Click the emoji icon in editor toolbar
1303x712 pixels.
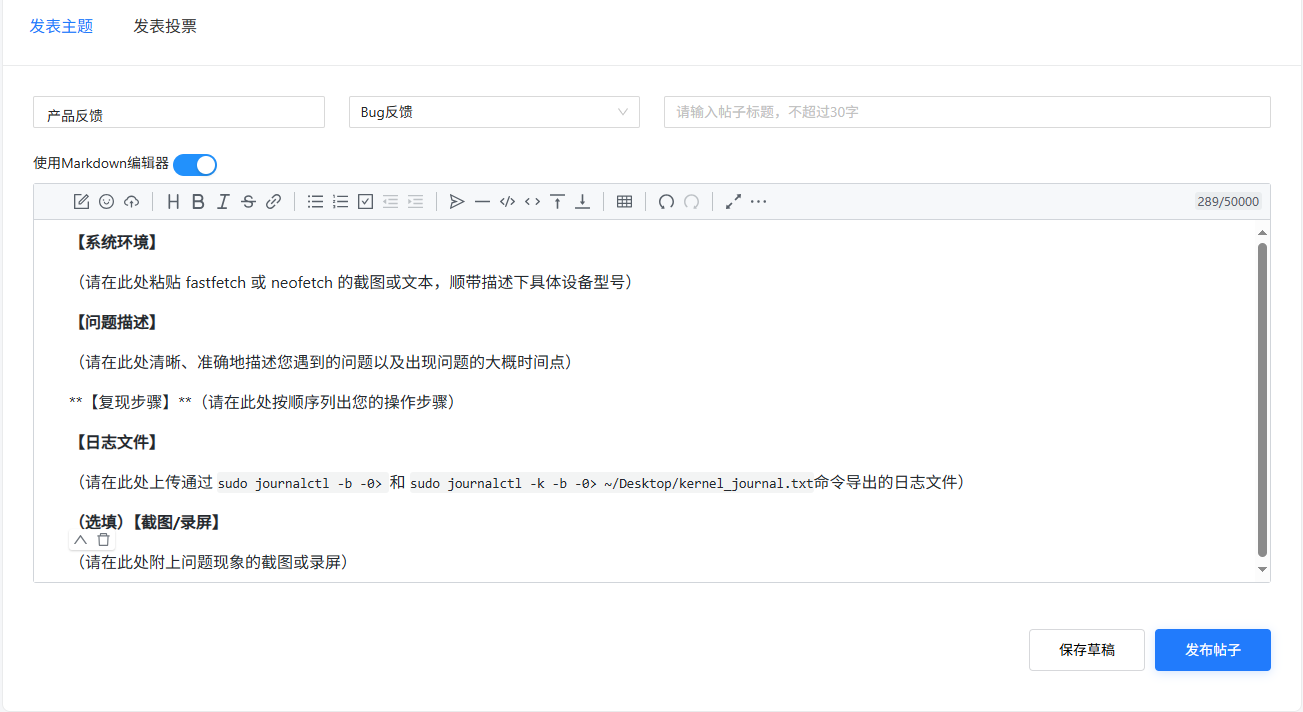(106, 202)
